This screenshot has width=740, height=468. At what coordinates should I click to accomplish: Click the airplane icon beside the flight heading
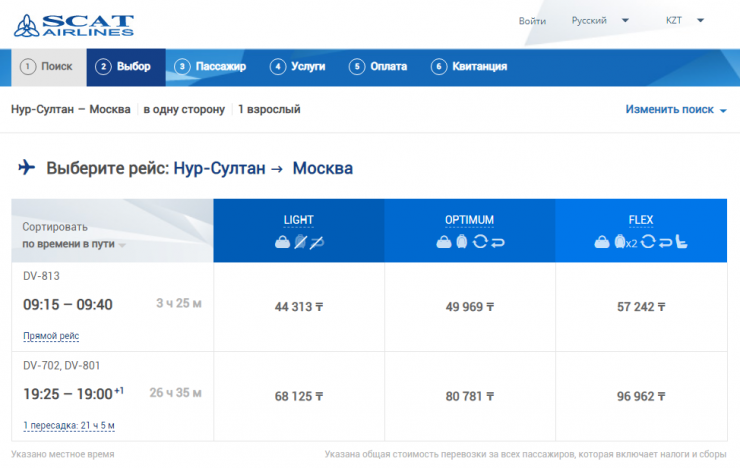27,167
